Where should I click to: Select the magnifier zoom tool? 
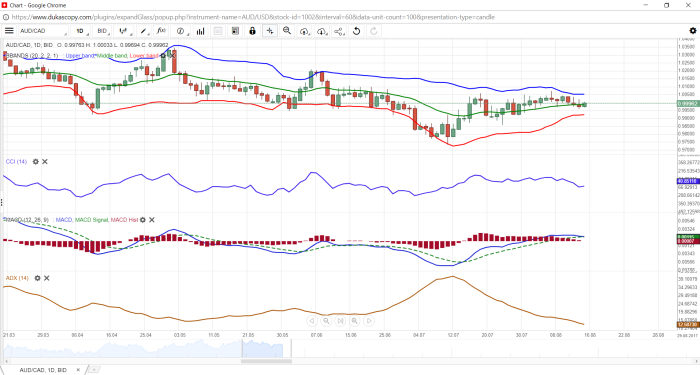(x=287, y=31)
